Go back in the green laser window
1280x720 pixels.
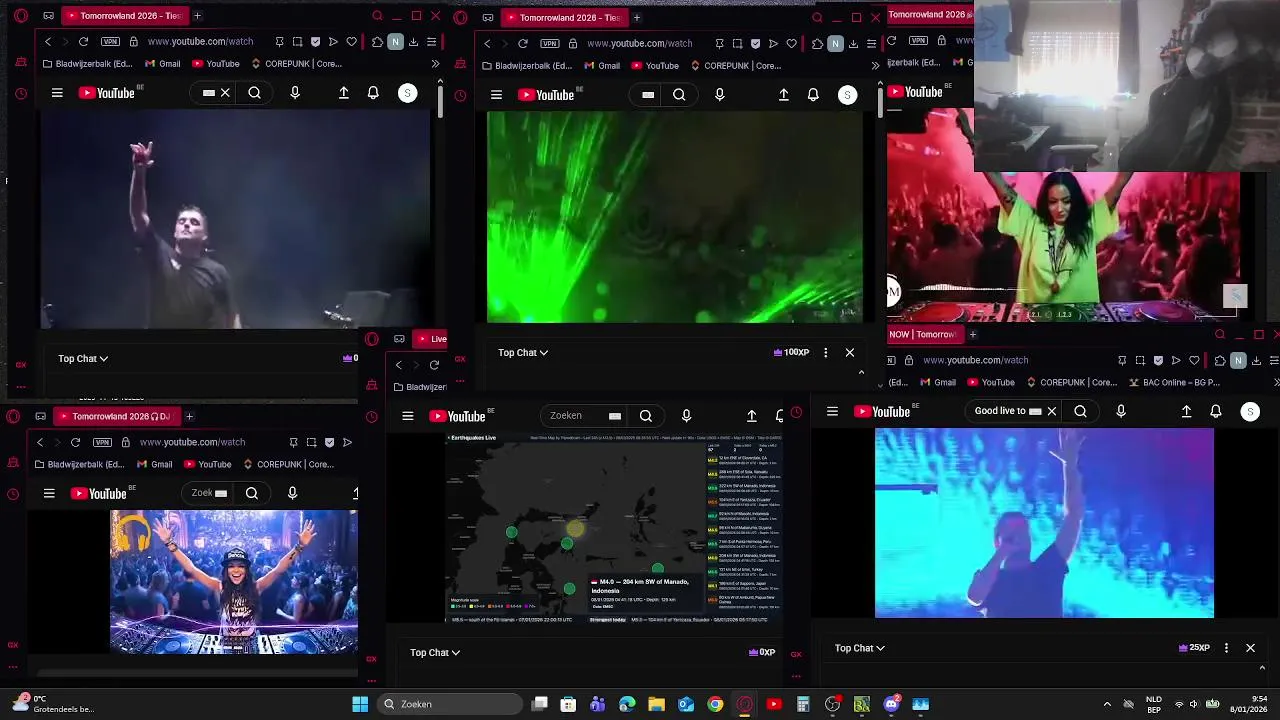pyautogui.click(x=487, y=43)
